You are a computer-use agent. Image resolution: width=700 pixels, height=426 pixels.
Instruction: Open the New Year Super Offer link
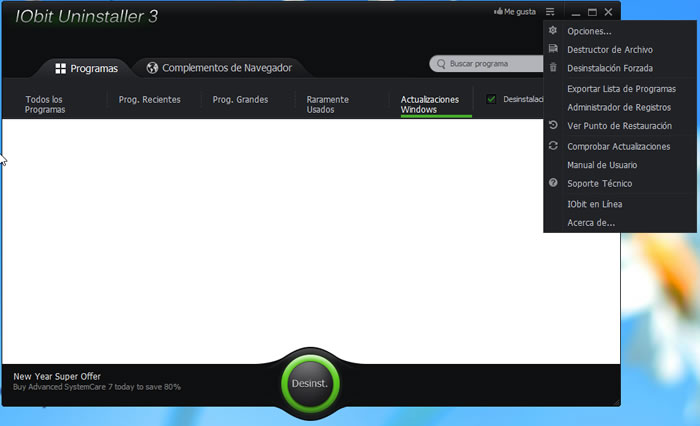pyautogui.click(x=57, y=376)
